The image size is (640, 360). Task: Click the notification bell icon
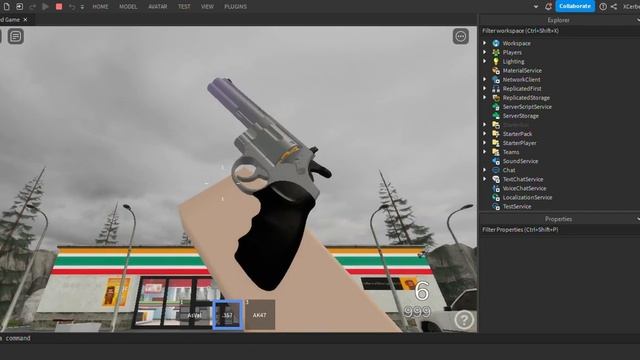548,7
